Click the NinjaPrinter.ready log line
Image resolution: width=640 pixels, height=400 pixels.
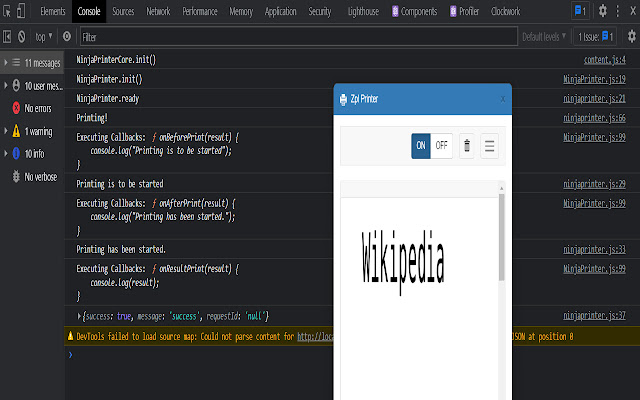coord(108,98)
